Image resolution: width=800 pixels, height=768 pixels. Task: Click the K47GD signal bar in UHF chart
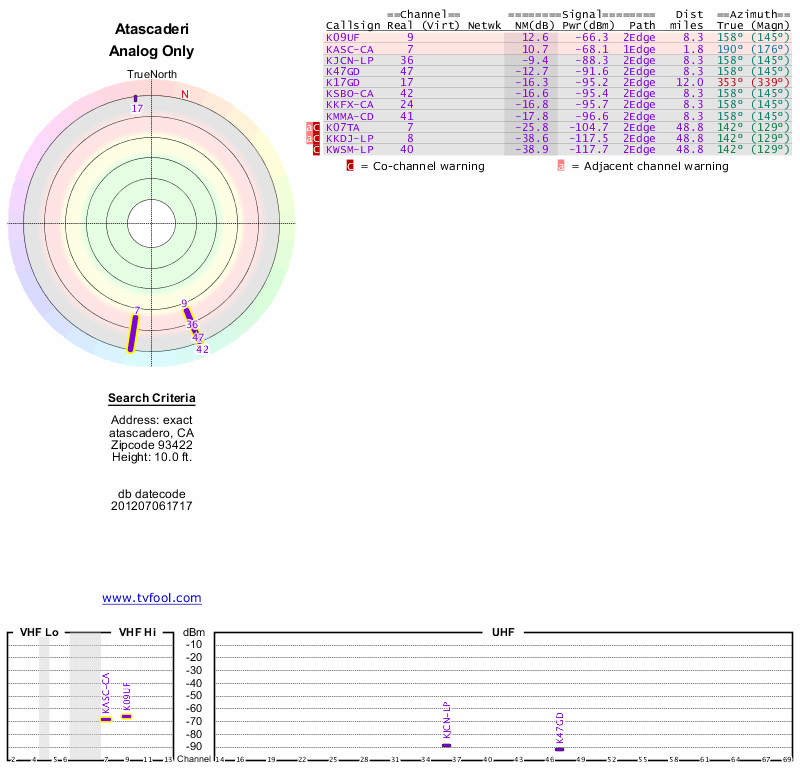tap(559, 749)
